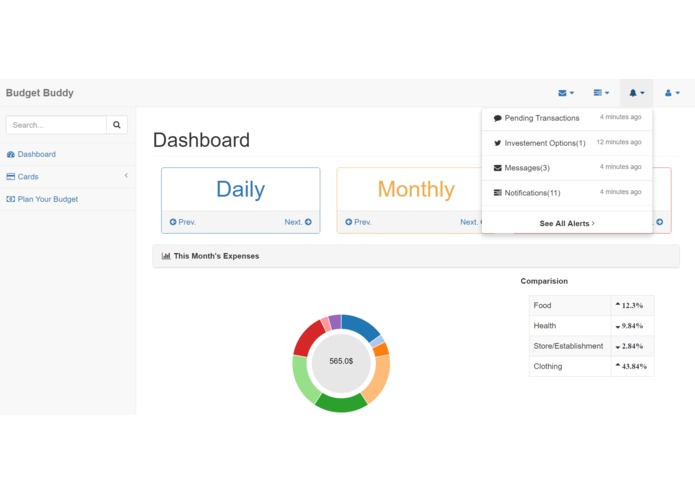
Task: Select the dark green donut segment
Action: point(341,403)
